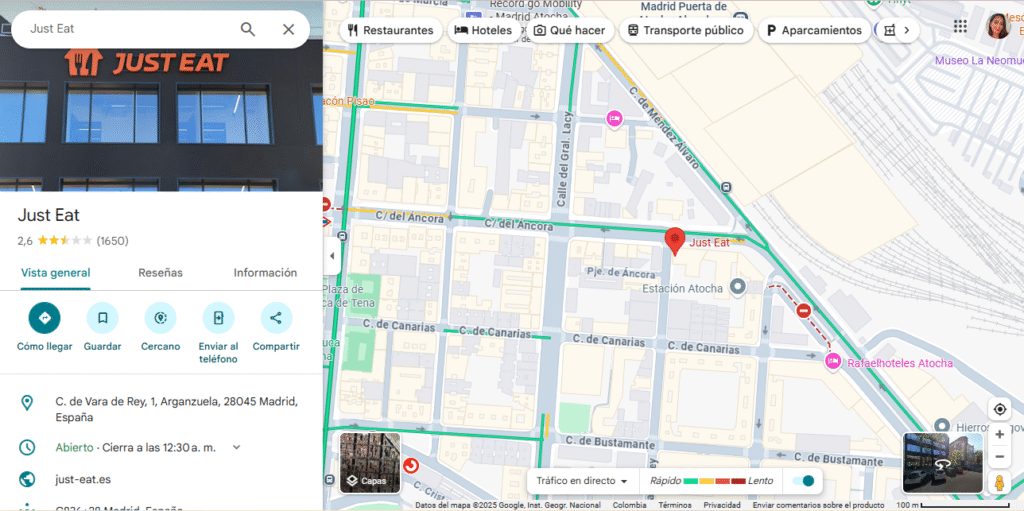The height and width of the screenshot is (511, 1024).
Task: Click the road closure icon near Atocha
Action: [804, 310]
